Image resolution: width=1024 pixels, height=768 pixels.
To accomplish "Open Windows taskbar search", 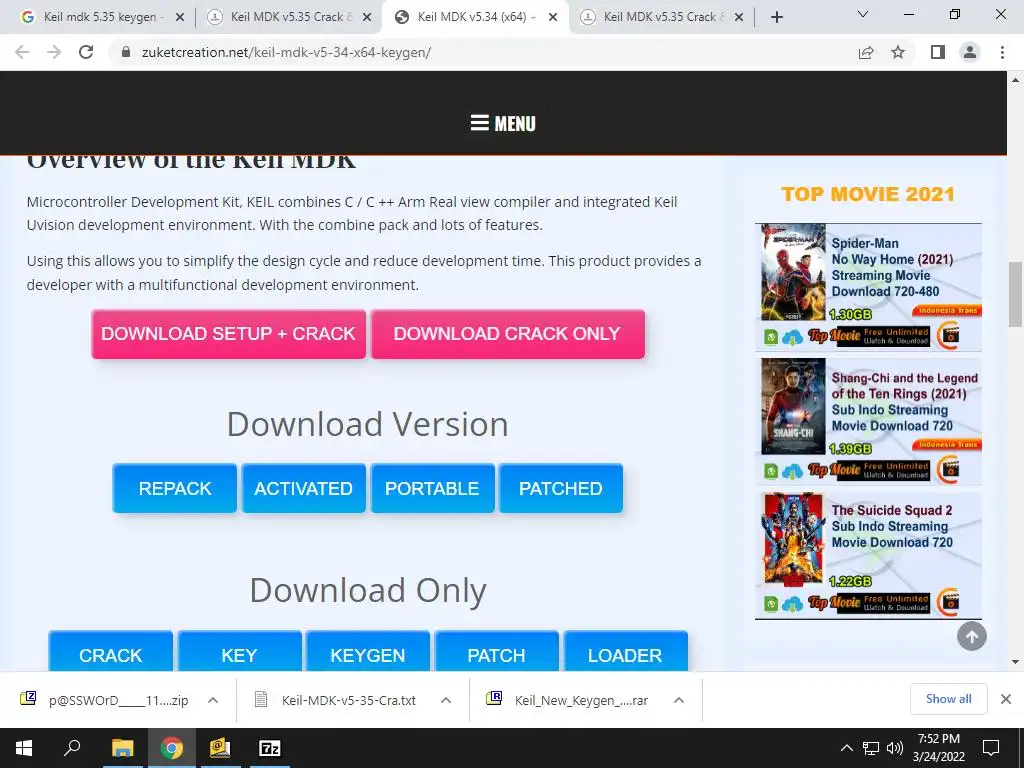I will click(x=72, y=748).
